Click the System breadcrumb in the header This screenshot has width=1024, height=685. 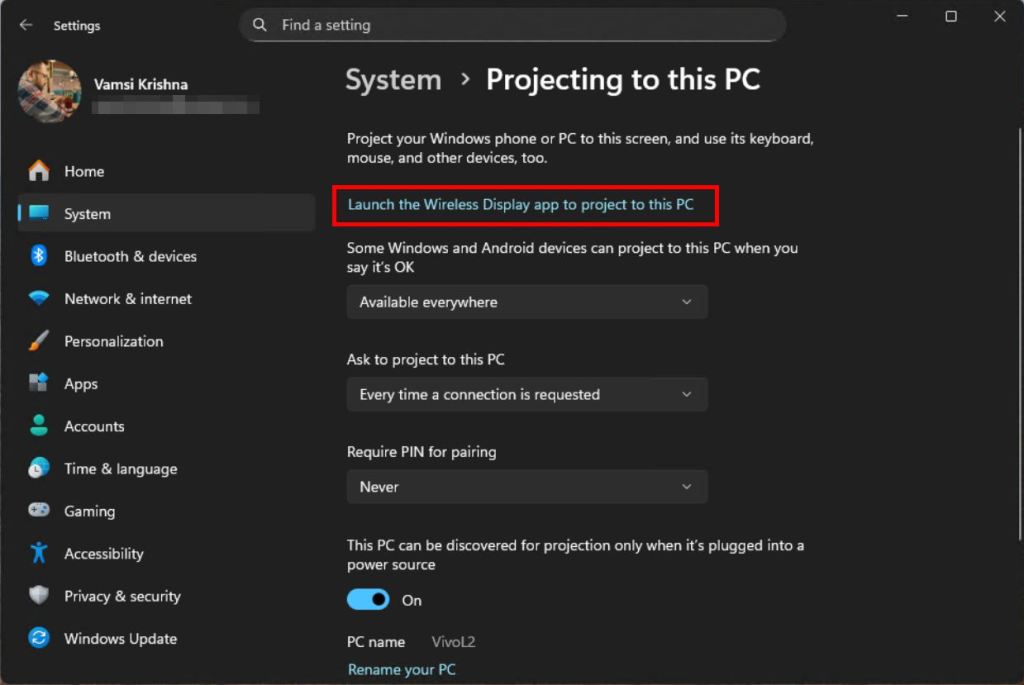(393, 80)
